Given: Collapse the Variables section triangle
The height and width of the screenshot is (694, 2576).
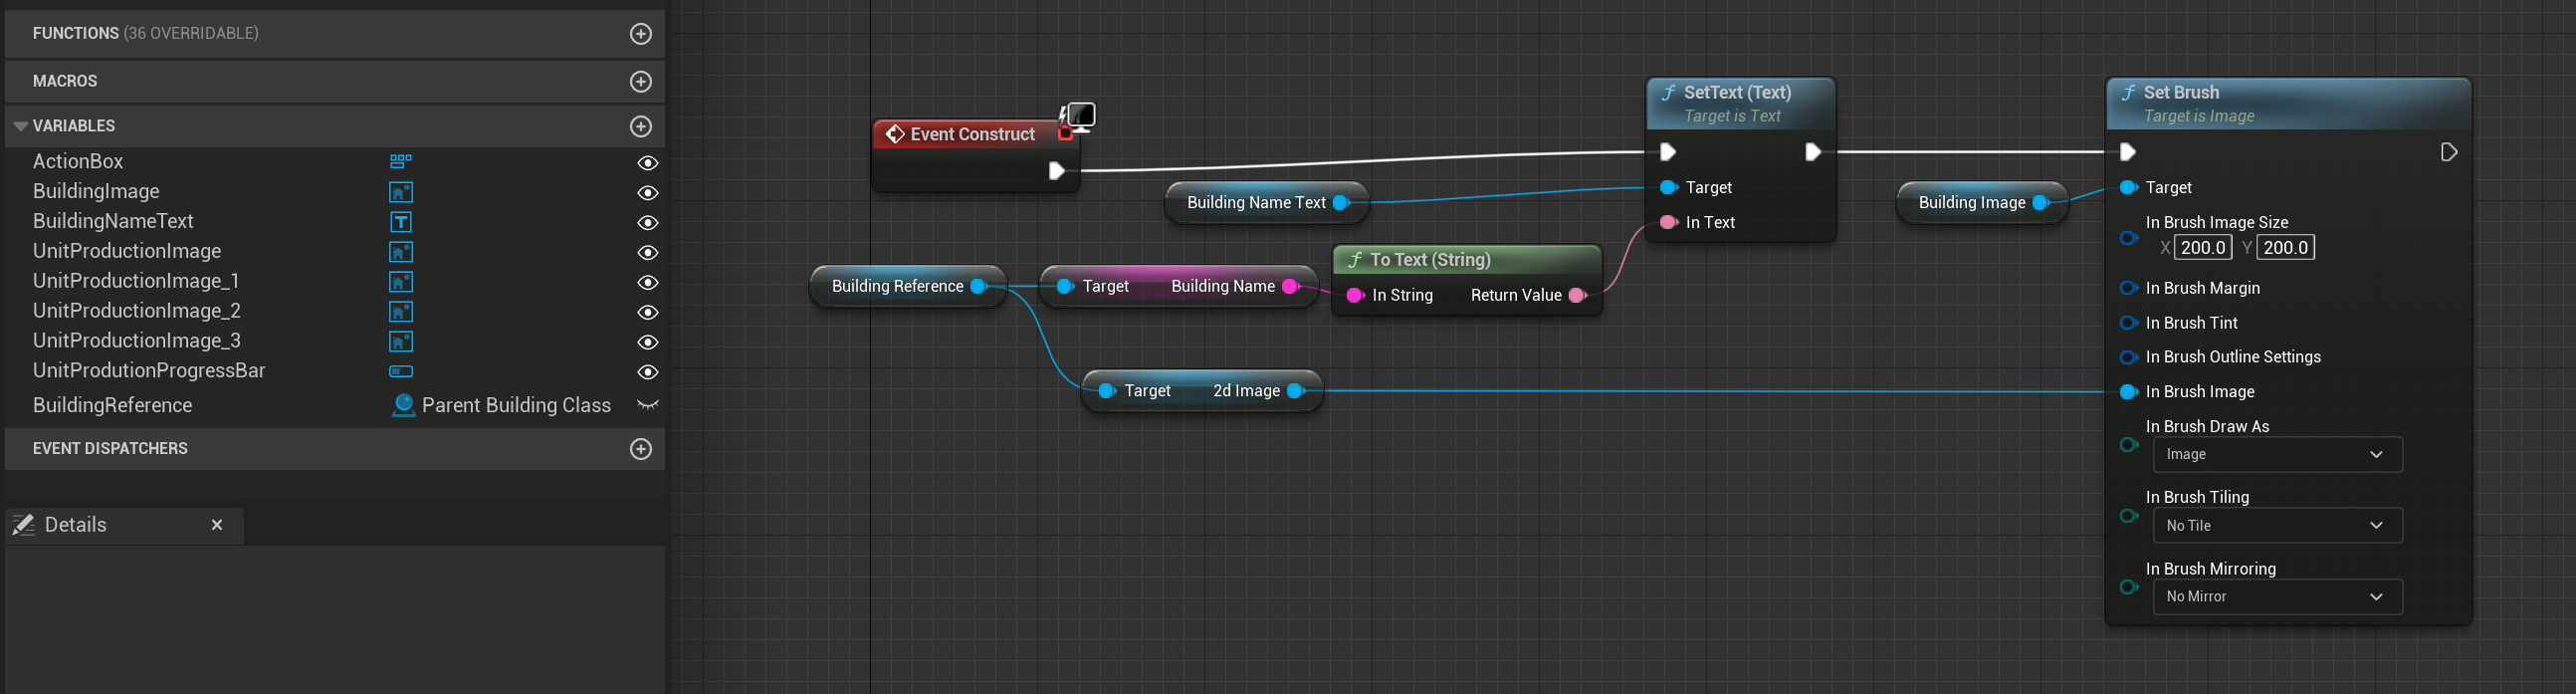Looking at the screenshot, I should [x=20, y=127].
